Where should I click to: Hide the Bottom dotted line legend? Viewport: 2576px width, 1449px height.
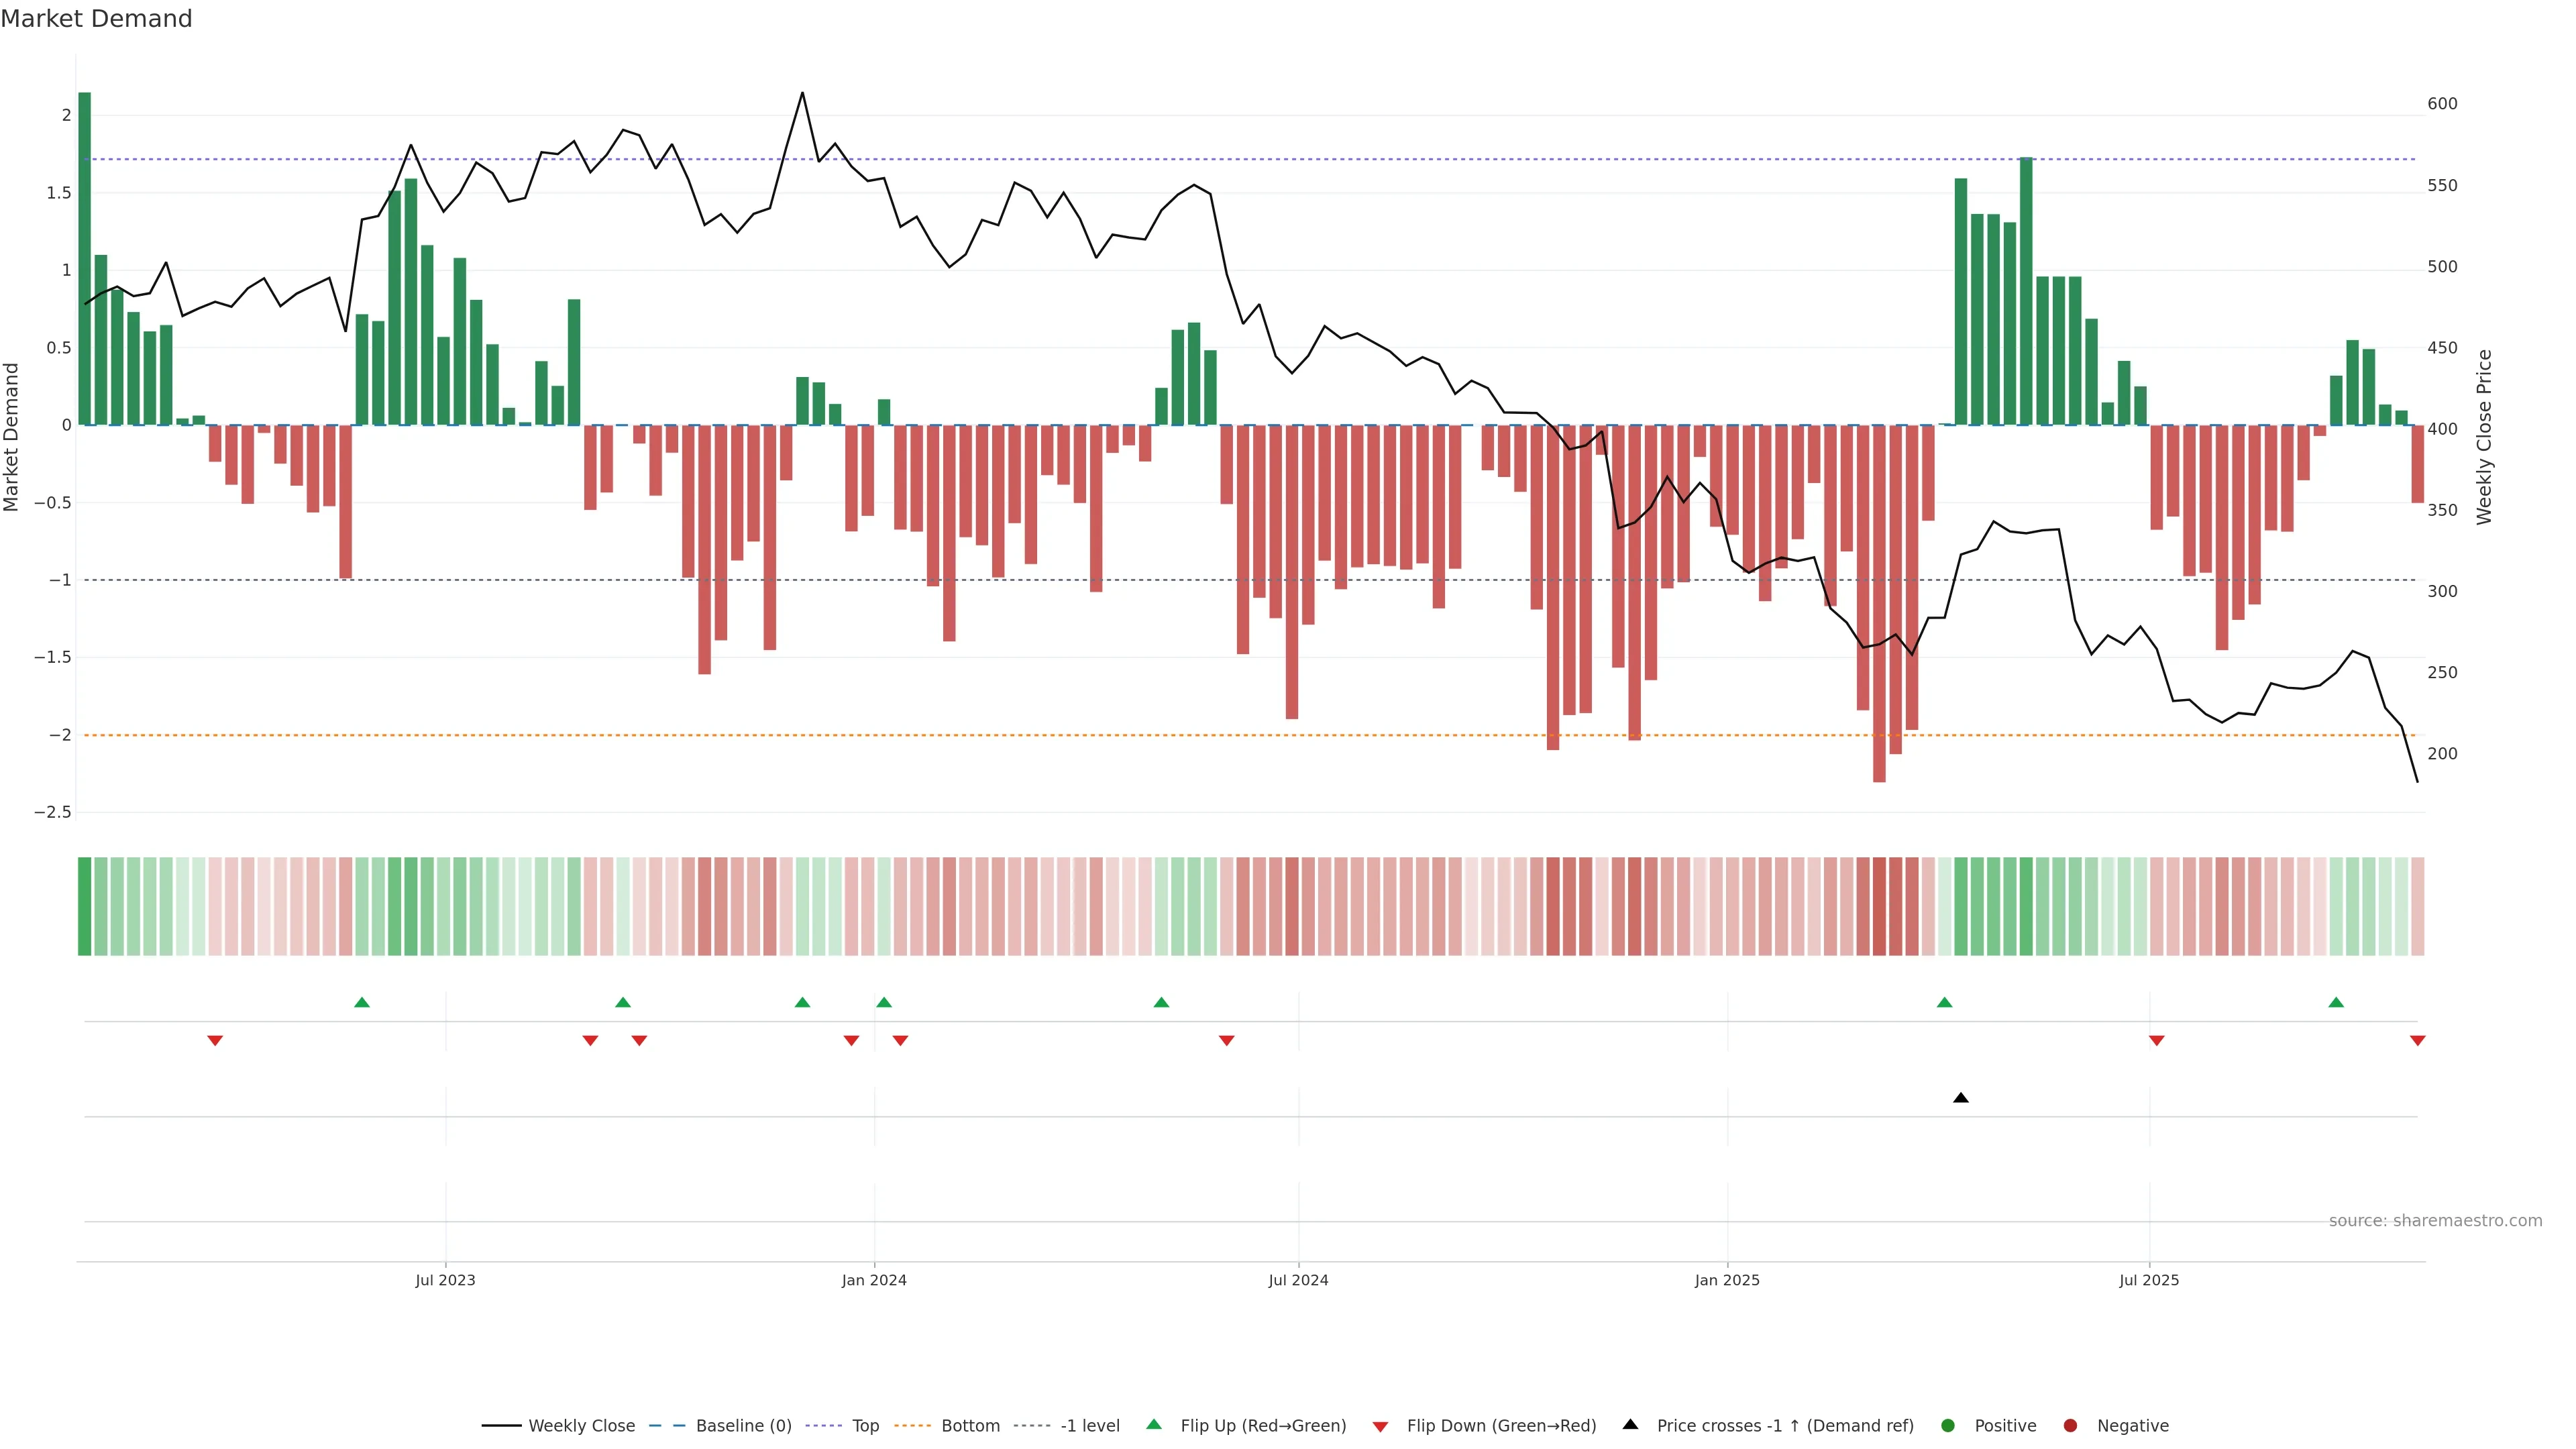pyautogui.click(x=970, y=1426)
